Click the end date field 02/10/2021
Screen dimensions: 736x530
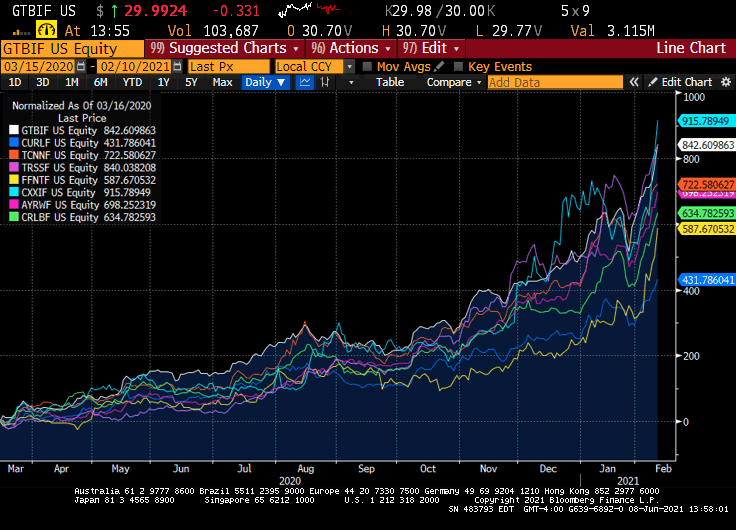[135, 66]
